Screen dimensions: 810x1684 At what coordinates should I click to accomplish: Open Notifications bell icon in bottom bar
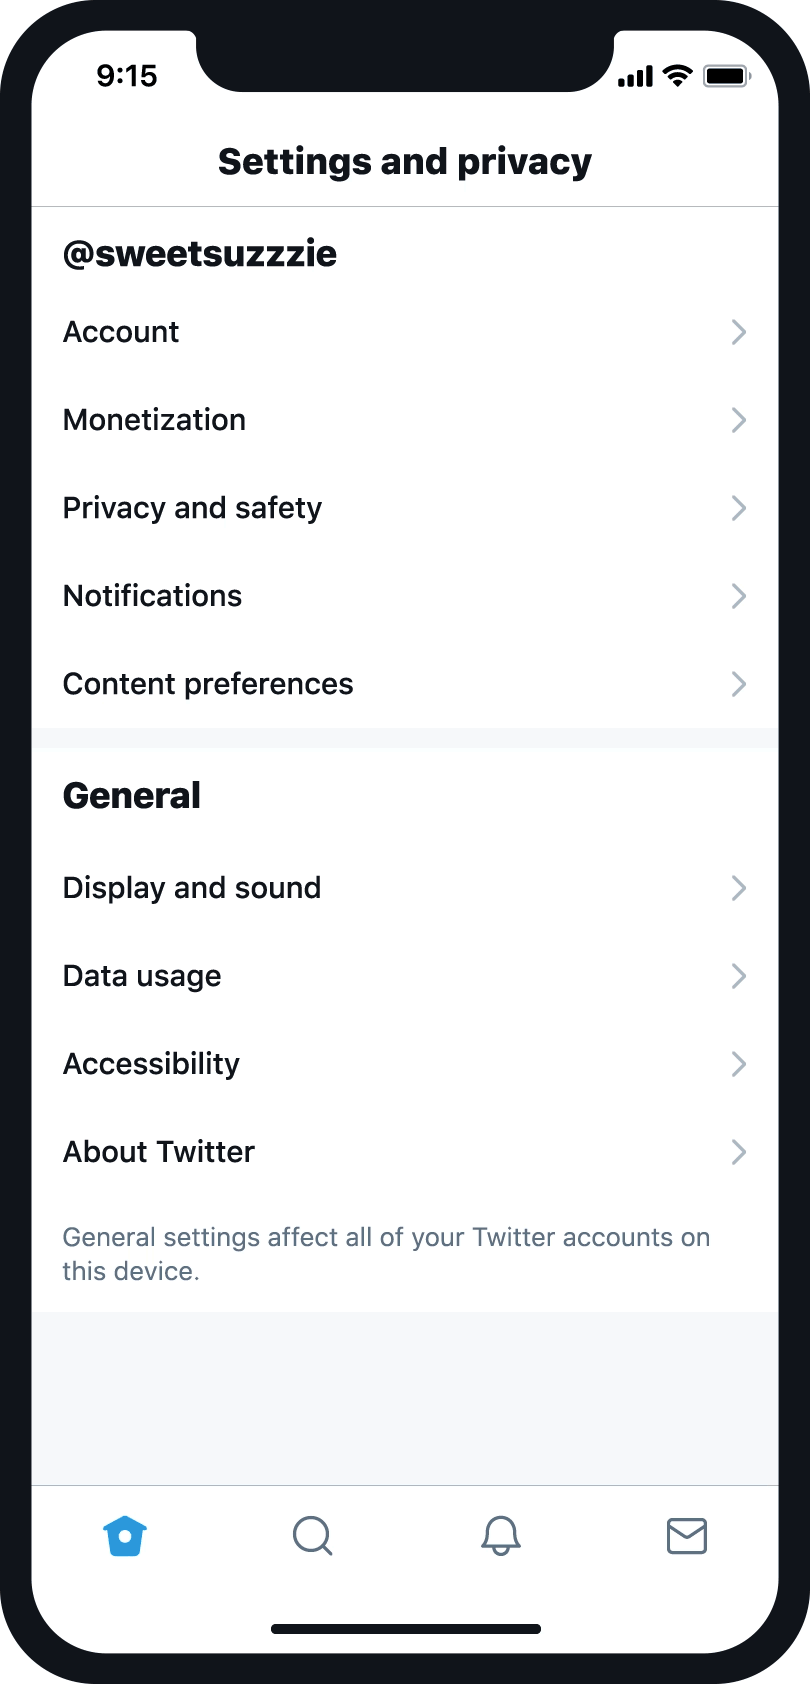click(x=501, y=1536)
